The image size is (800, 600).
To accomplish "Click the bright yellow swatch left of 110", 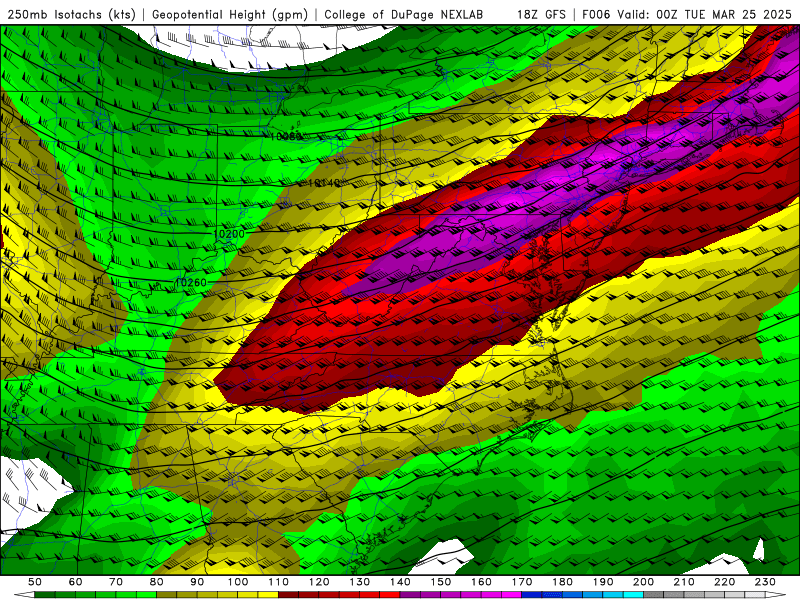I will click(x=268, y=595).
